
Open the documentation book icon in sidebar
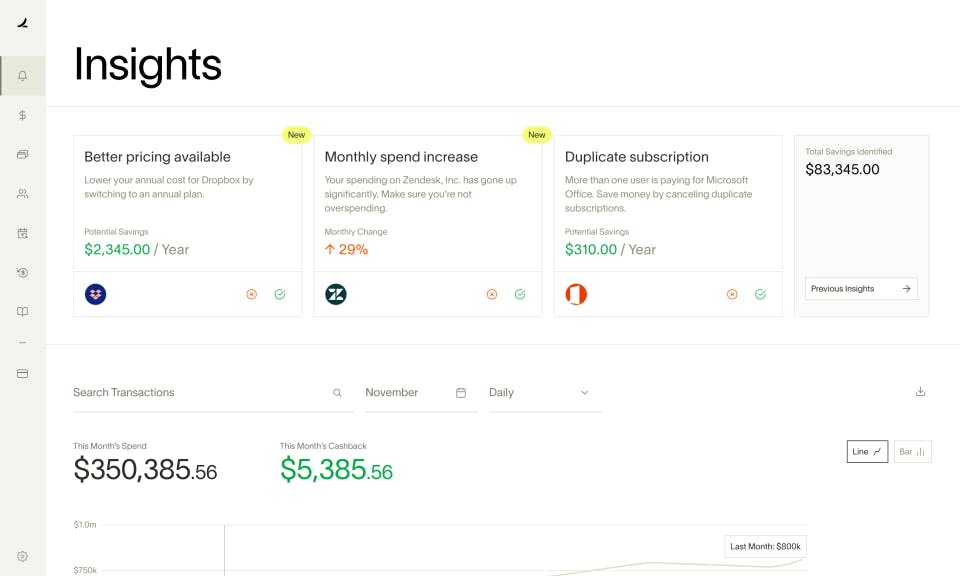pos(21,311)
